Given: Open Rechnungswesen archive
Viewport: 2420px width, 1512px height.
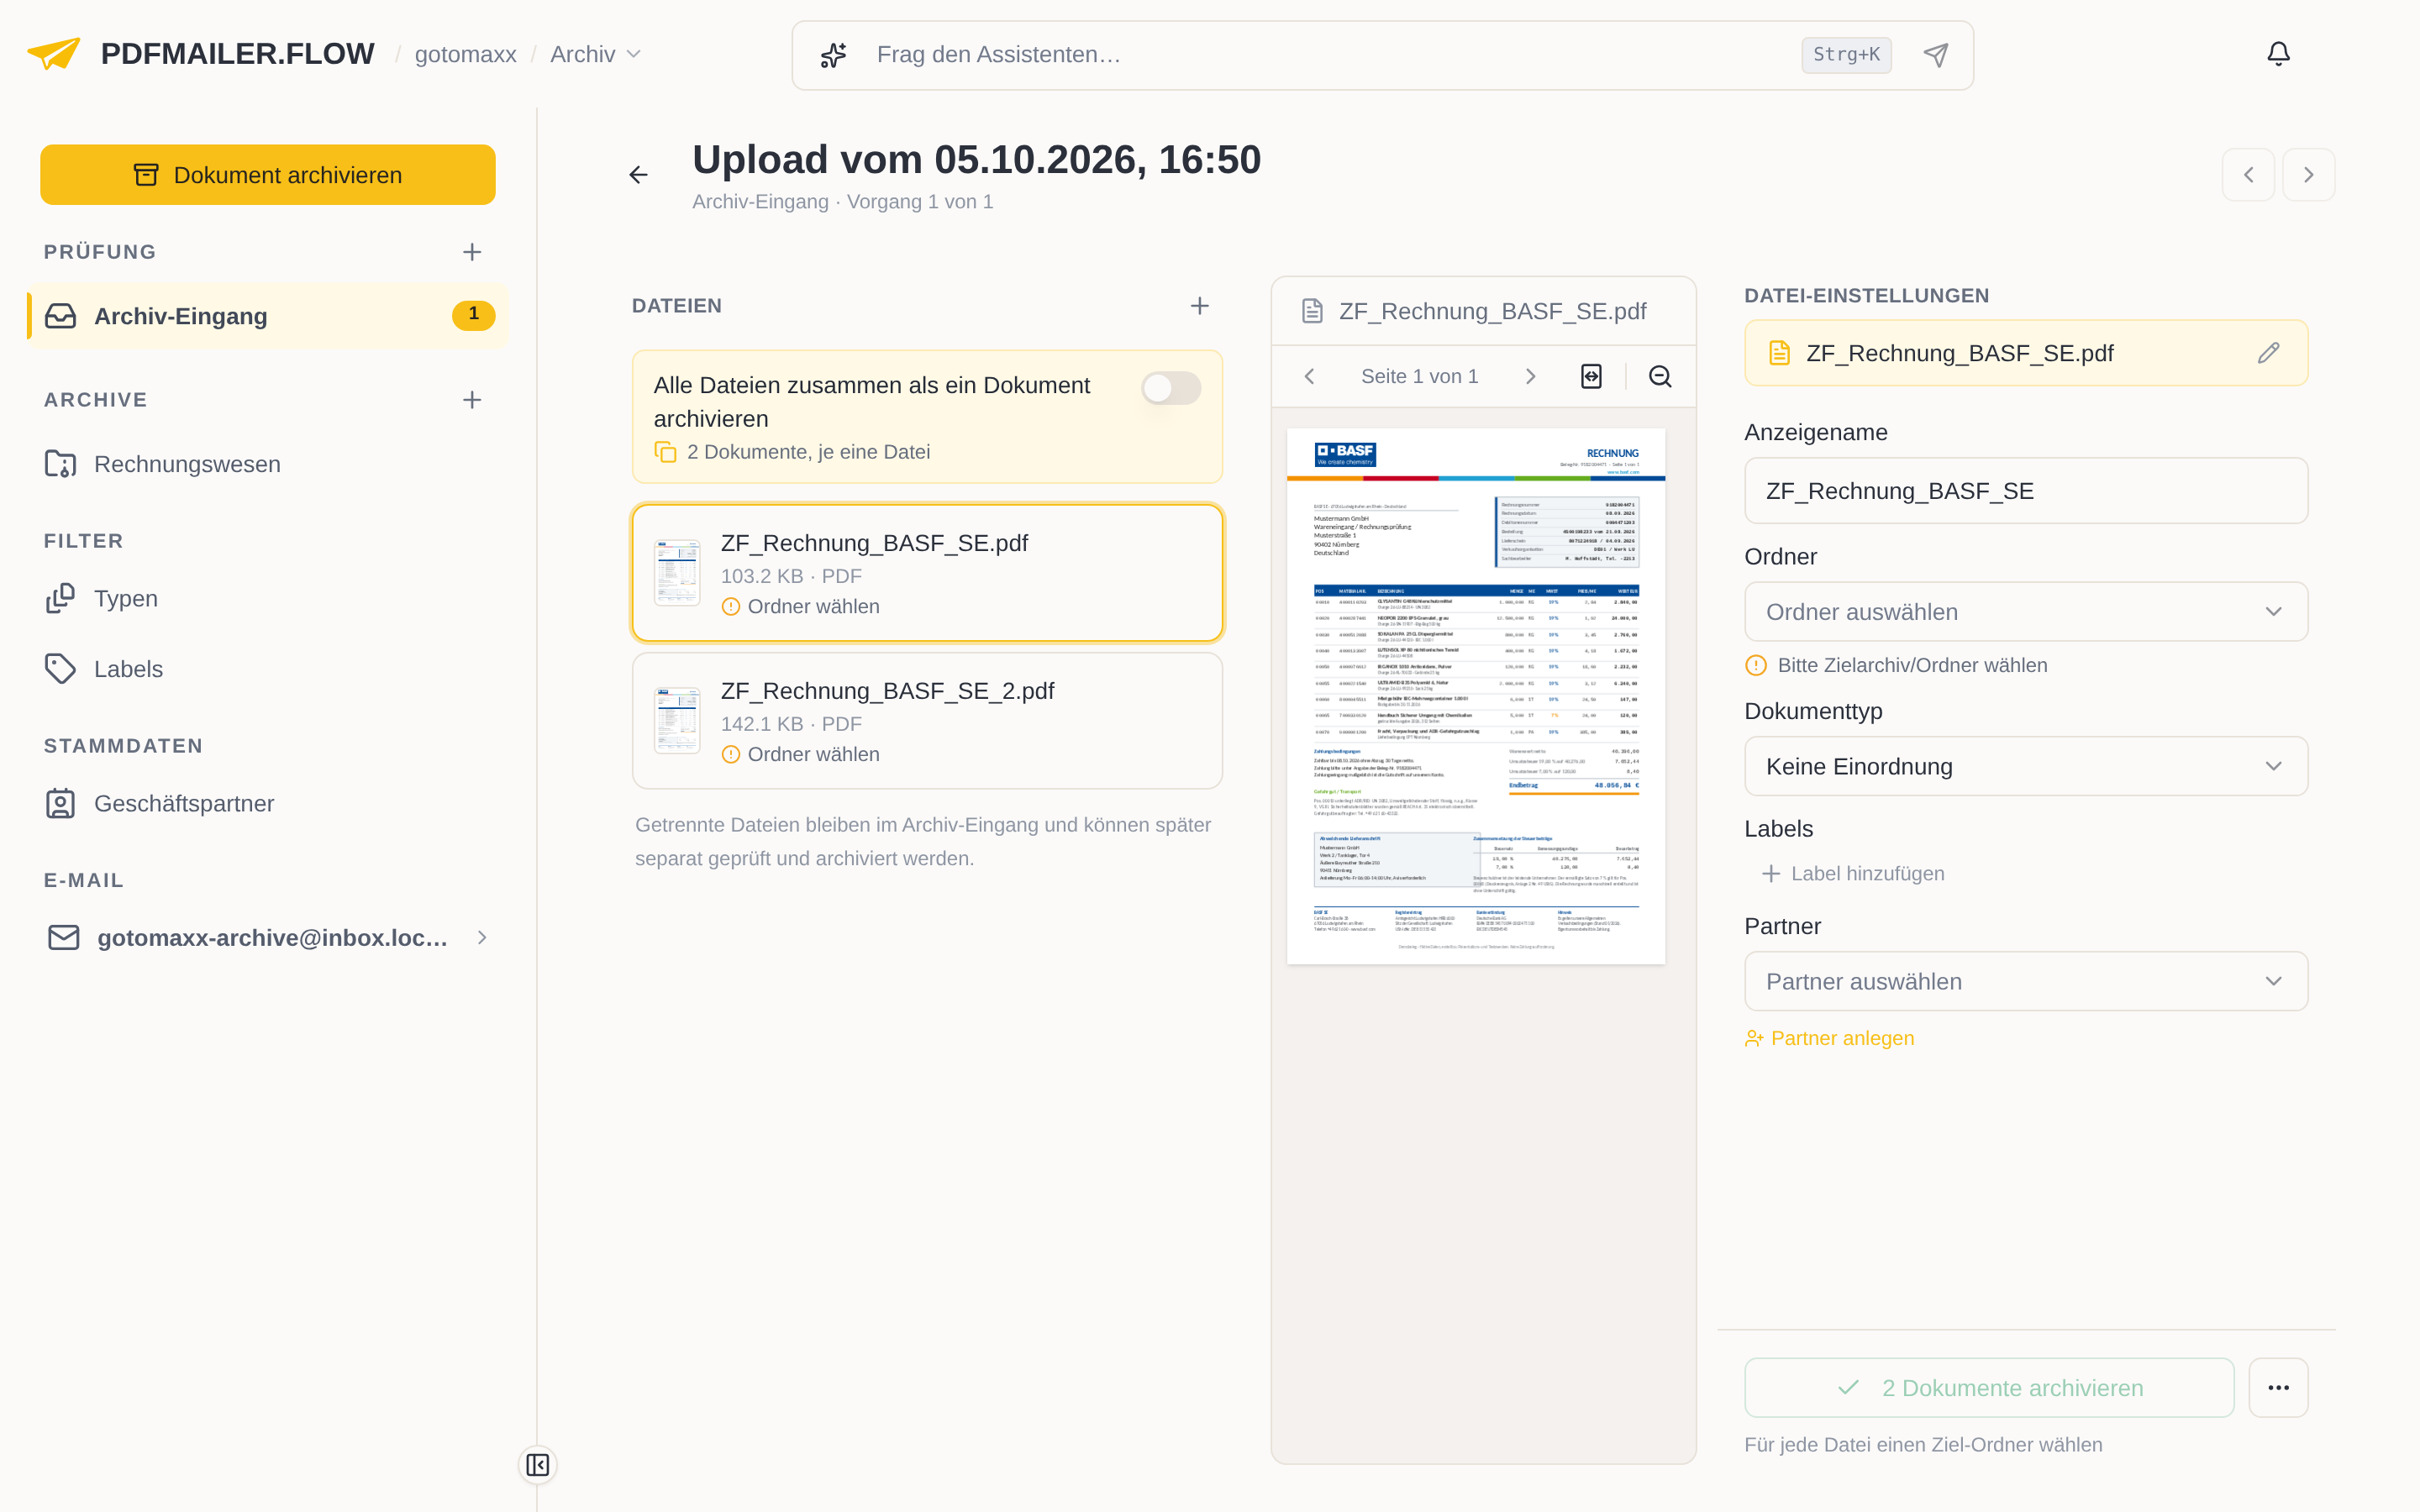Looking at the screenshot, I should pyautogui.click(x=267, y=464).
